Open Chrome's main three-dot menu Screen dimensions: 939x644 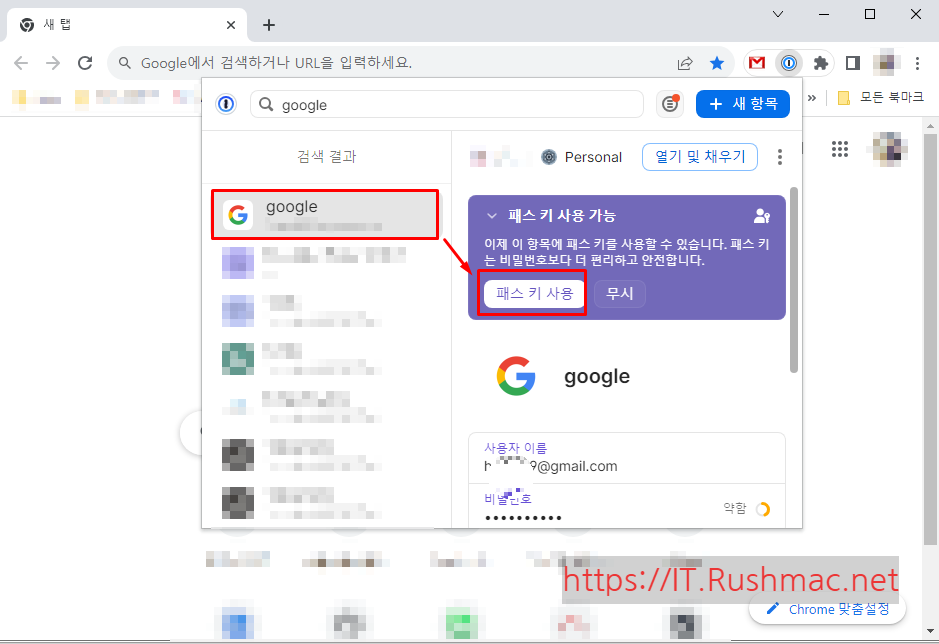click(918, 62)
